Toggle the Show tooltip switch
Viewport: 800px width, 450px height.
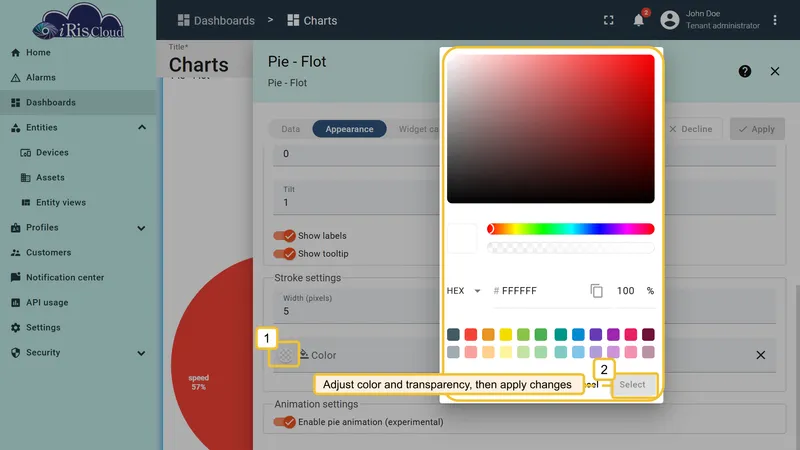[284, 254]
